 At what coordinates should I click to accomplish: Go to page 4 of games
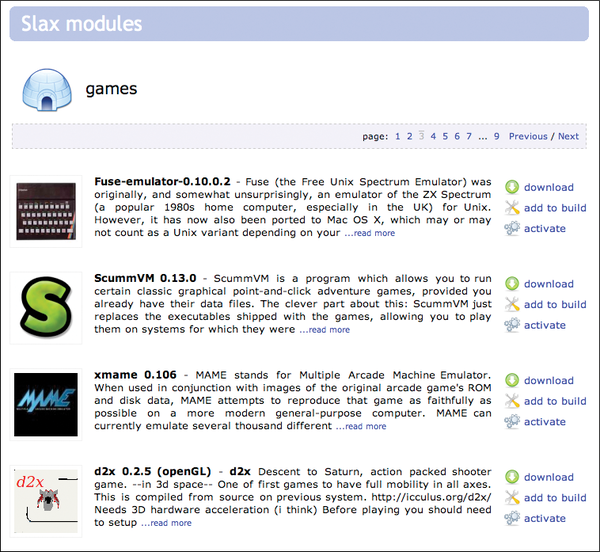click(x=433, y=136)
